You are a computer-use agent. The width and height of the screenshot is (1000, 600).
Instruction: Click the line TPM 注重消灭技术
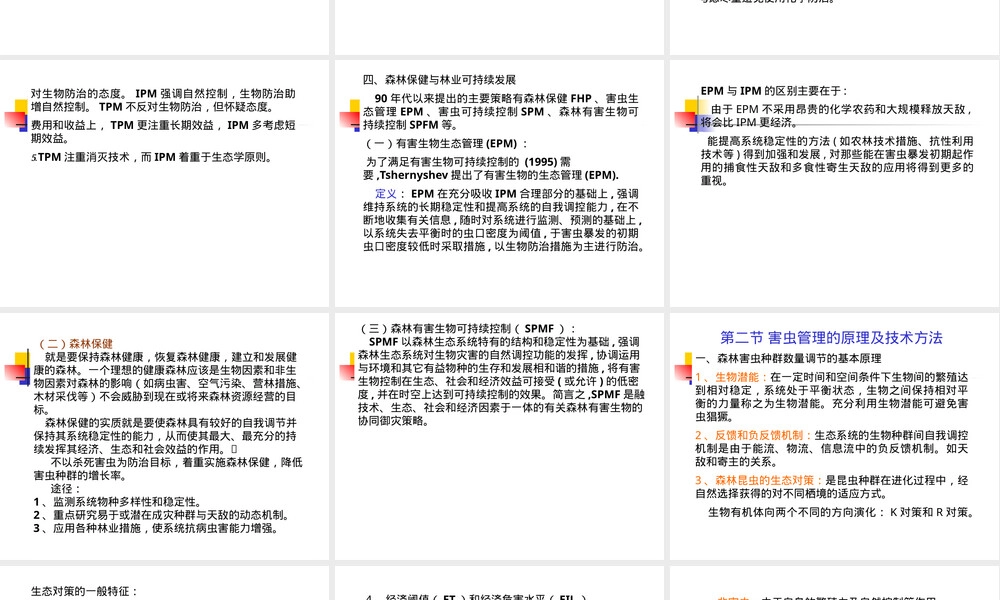[152, 157]
